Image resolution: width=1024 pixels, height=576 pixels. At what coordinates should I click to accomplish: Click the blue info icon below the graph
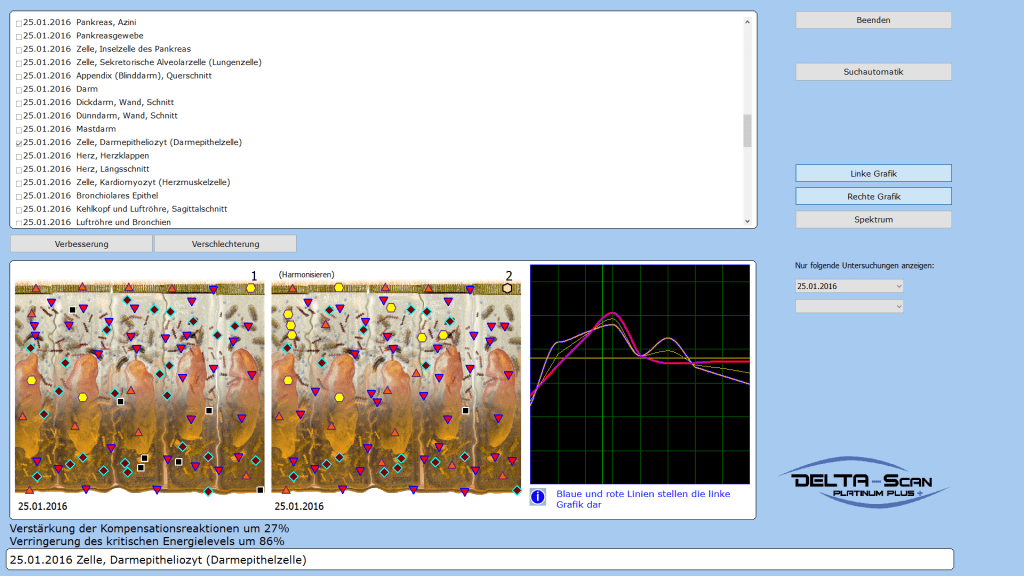pos(538,497)
